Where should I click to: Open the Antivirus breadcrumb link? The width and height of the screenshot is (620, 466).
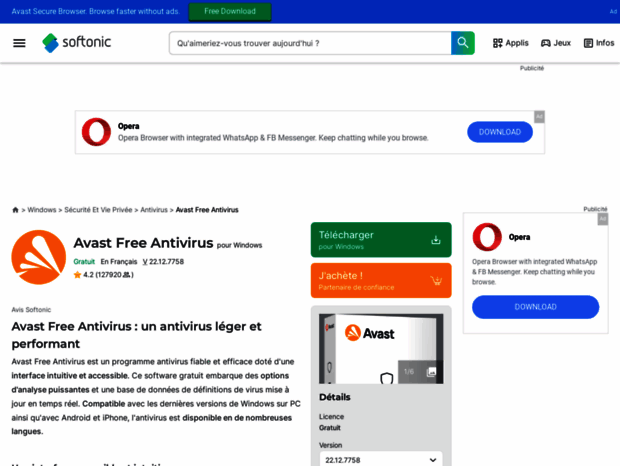154,210
